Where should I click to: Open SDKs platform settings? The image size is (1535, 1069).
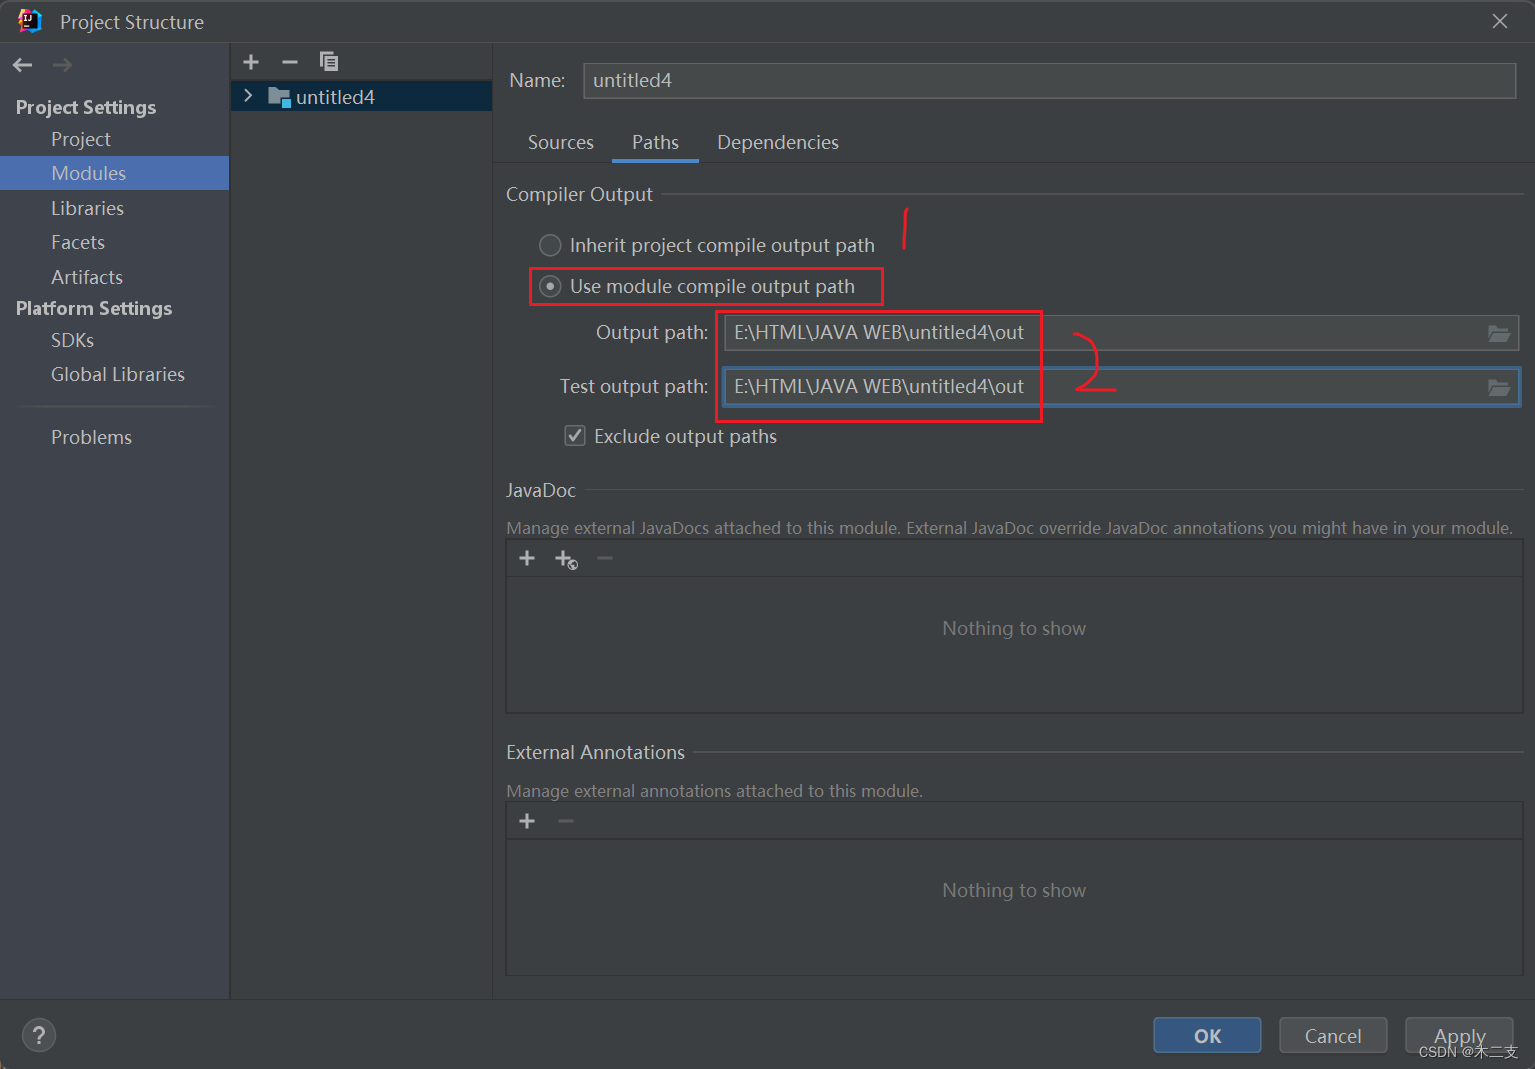73,340
